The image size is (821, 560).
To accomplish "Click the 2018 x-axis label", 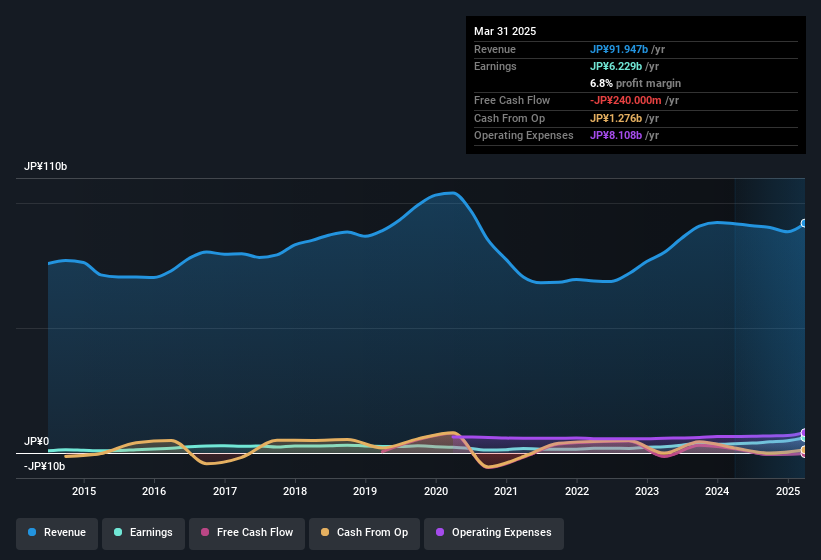I will click(295, 491).
